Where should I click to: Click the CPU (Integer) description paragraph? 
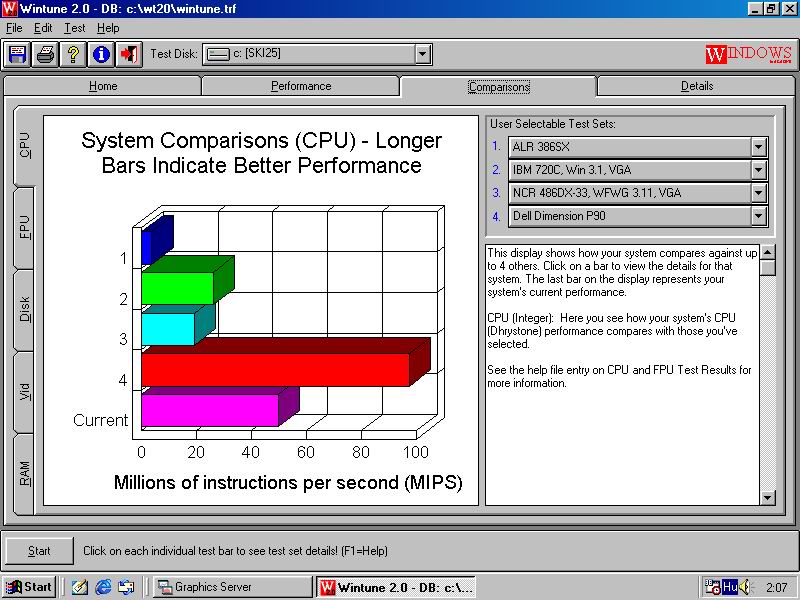click(612, 331)
